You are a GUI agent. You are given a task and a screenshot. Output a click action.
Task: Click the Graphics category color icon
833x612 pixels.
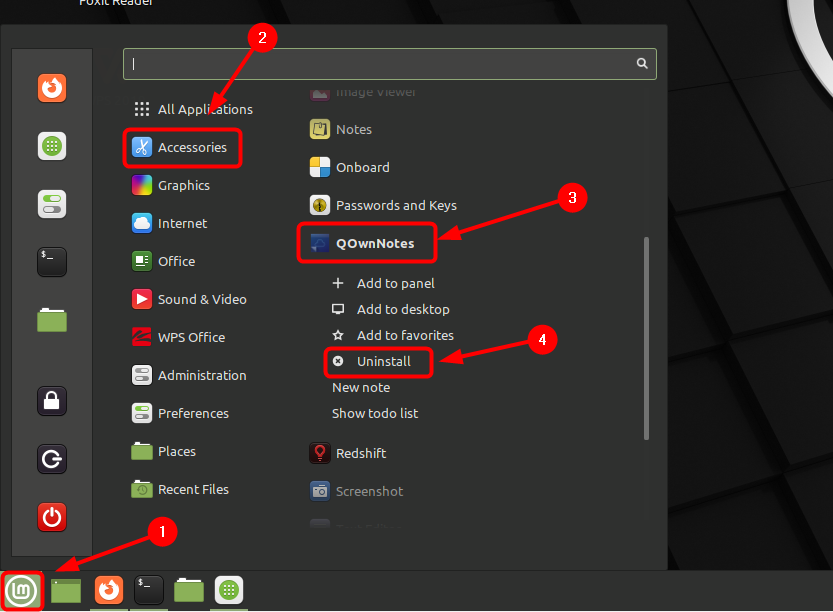(x=142, y=185)
